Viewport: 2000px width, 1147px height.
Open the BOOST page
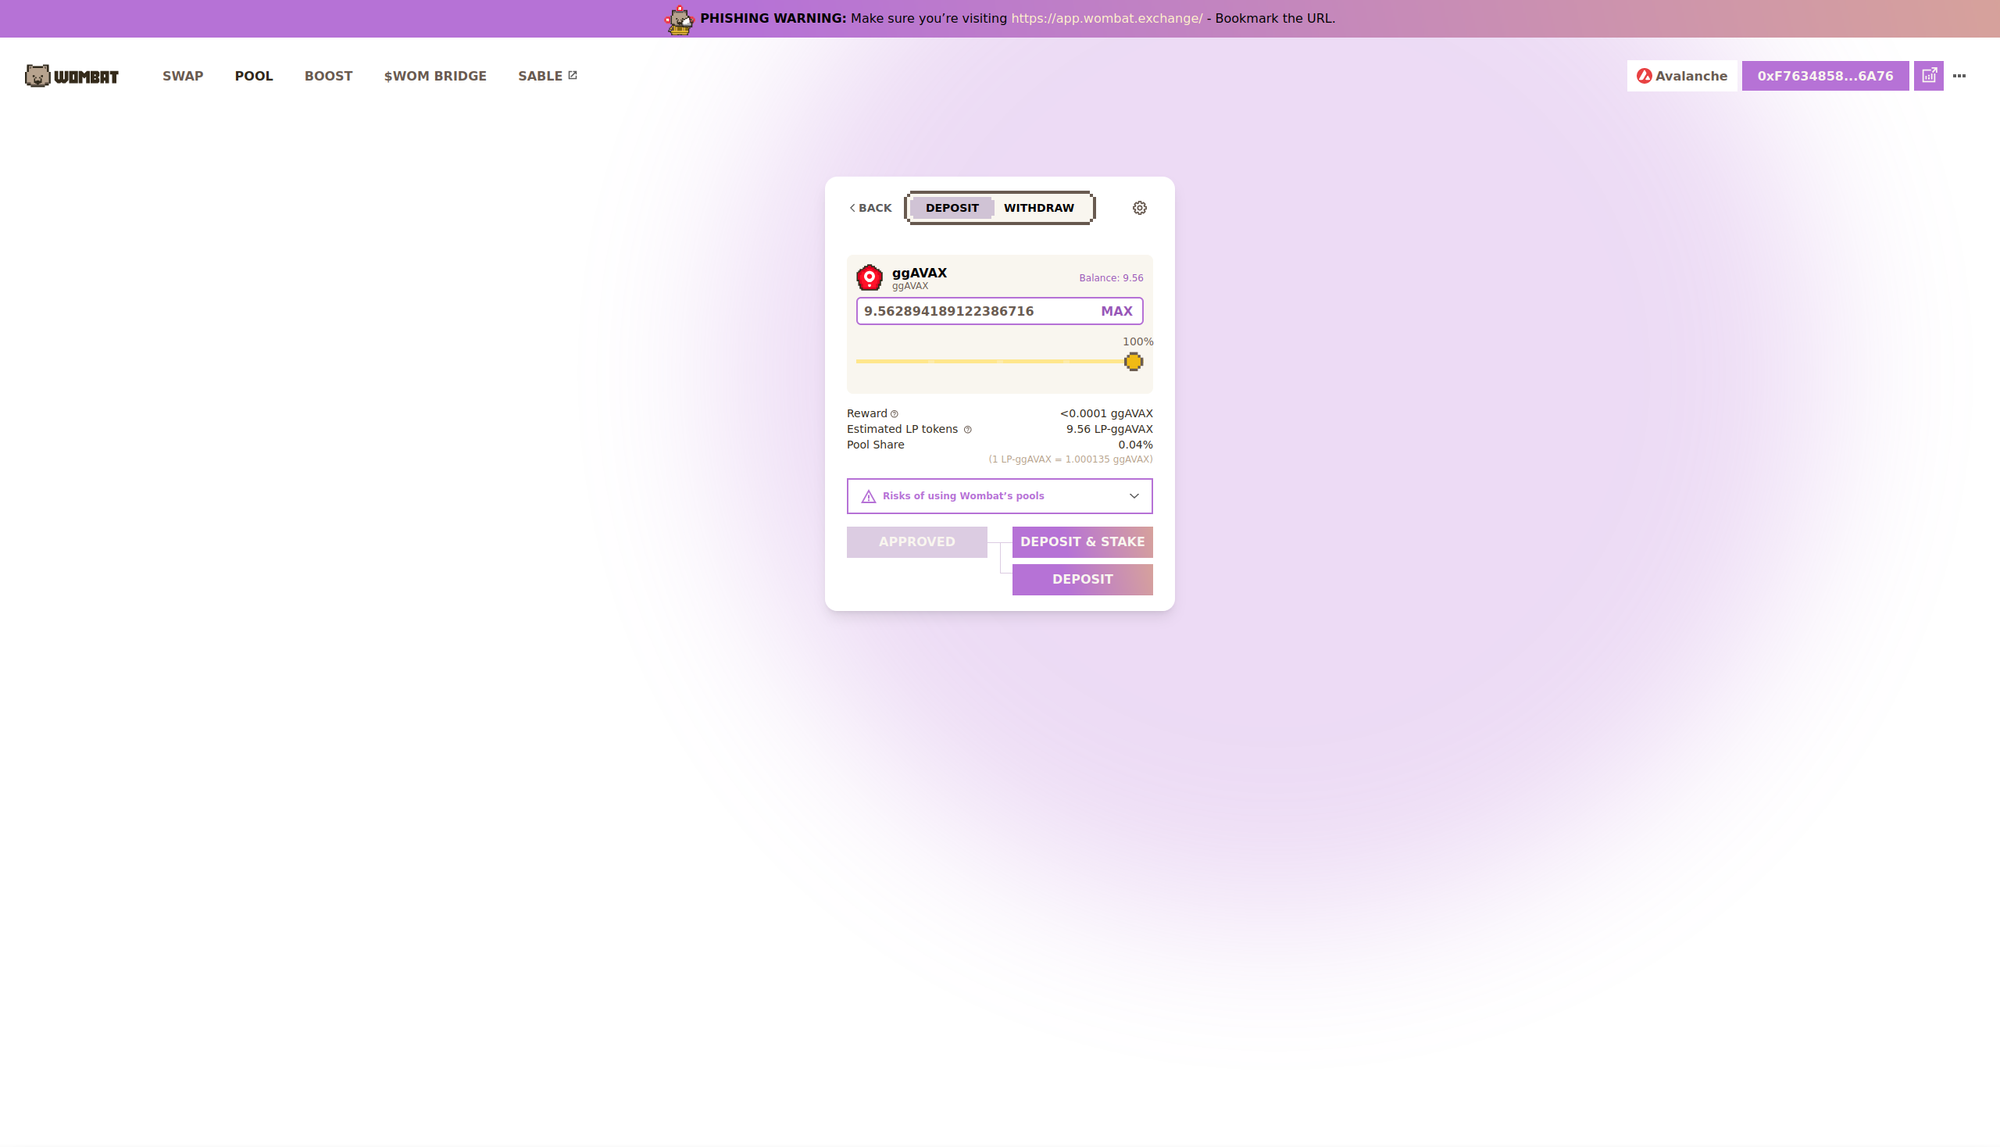(x=328, y=76)
